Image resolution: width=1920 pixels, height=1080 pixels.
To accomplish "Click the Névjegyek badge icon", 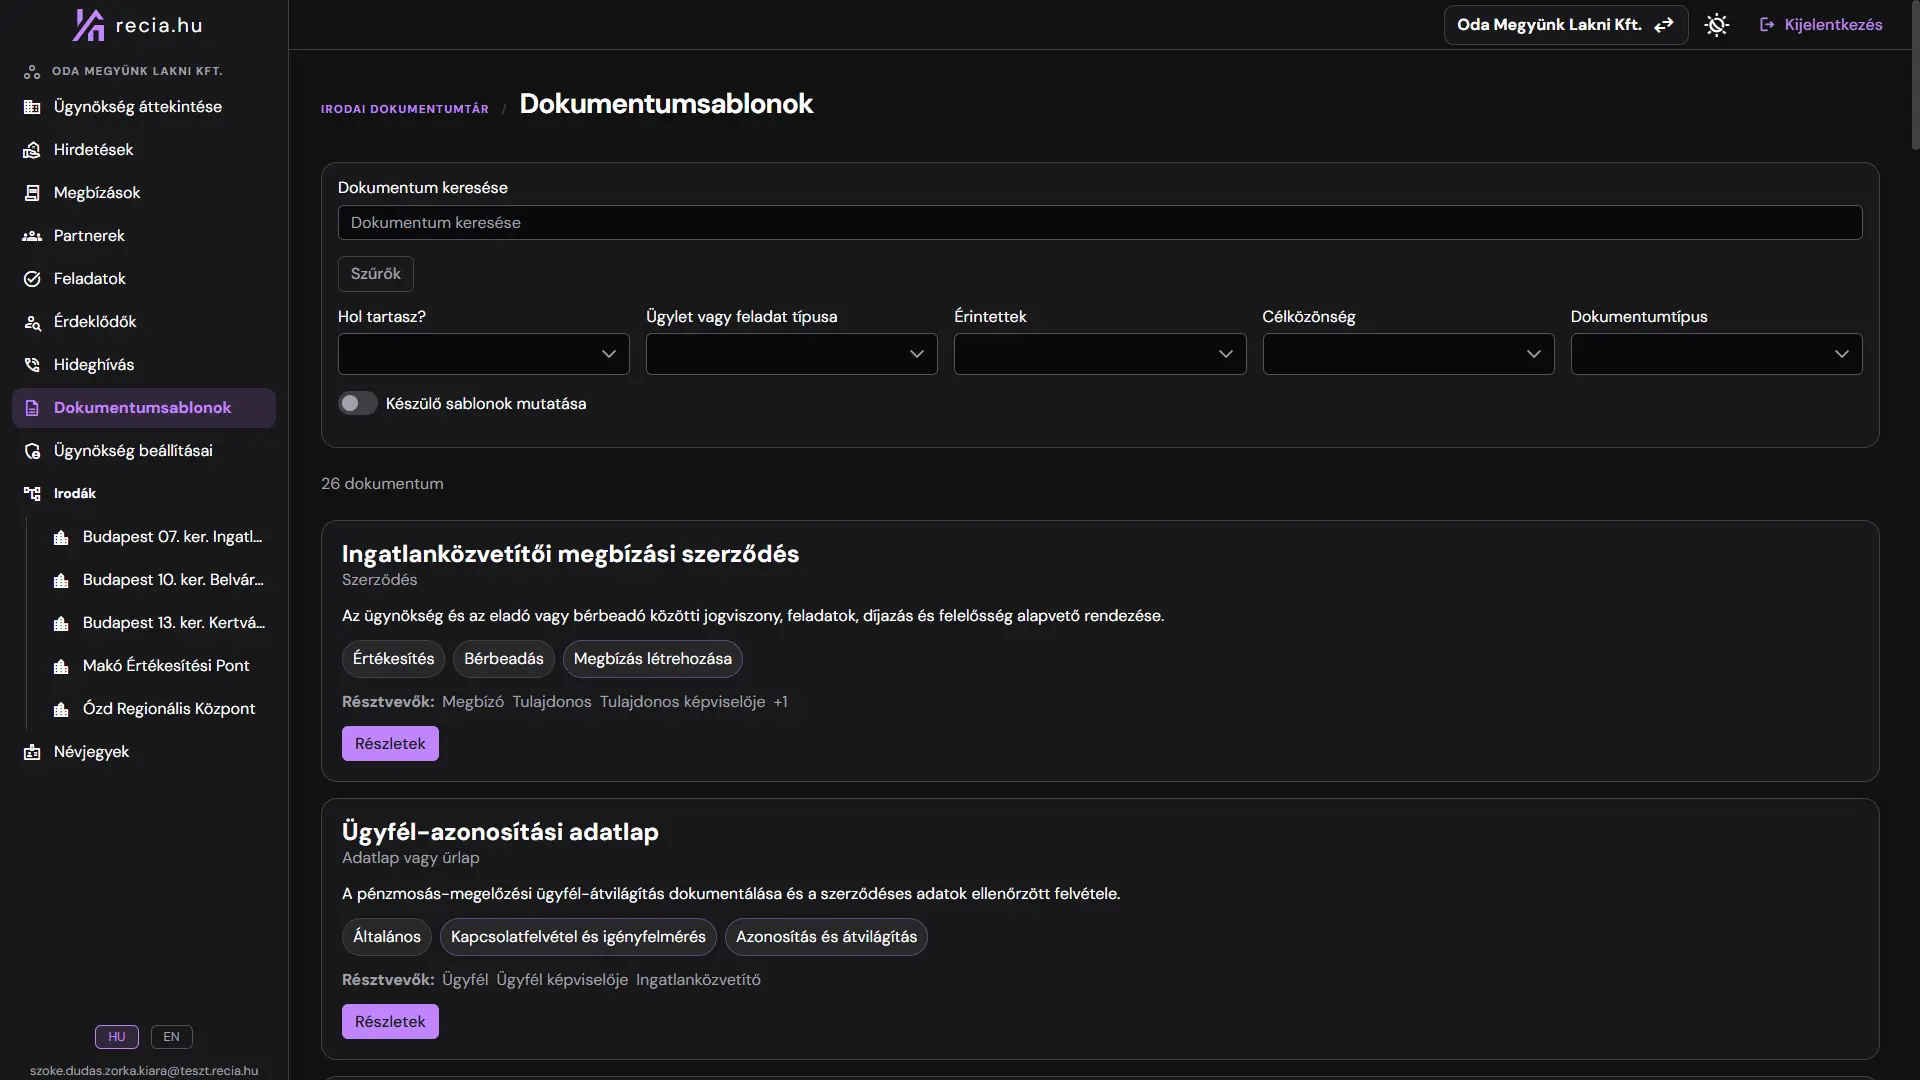I will point(32,752).
